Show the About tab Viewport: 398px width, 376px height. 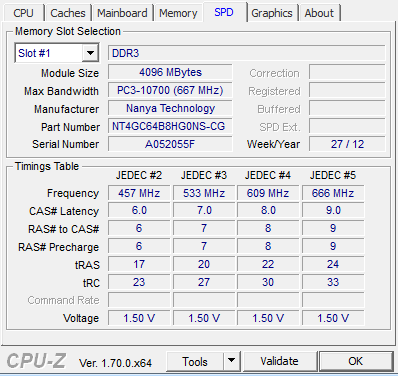(319, 13)
